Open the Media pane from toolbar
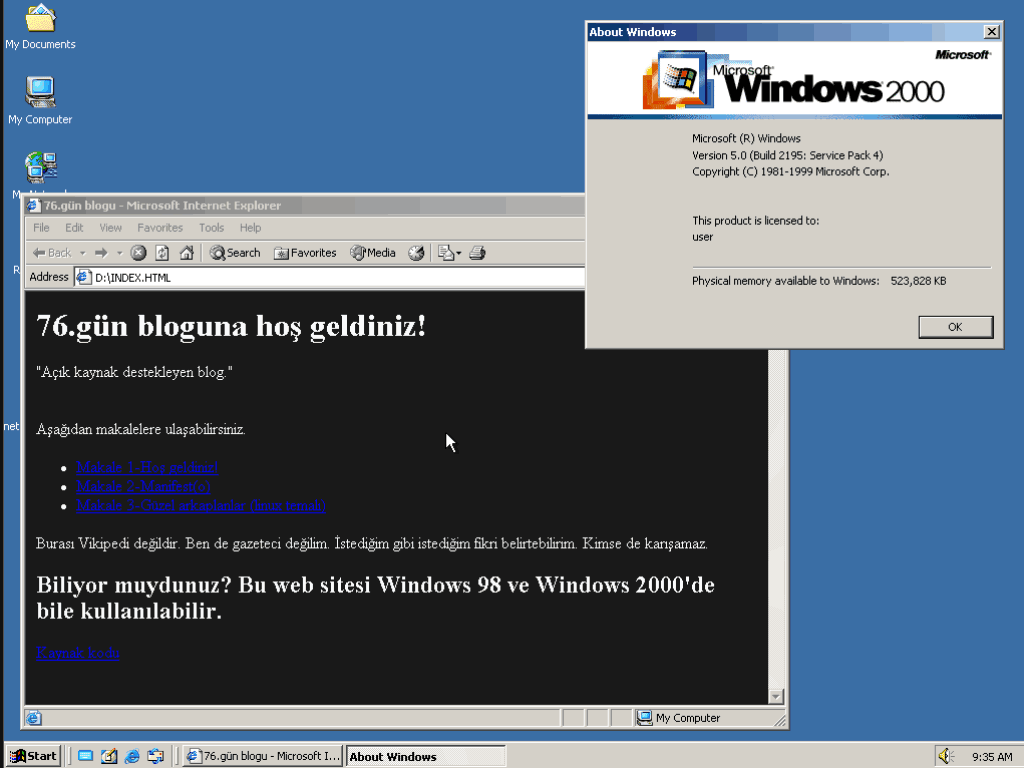The width and height of the screenshot is (1024, 768). point(373,253)
